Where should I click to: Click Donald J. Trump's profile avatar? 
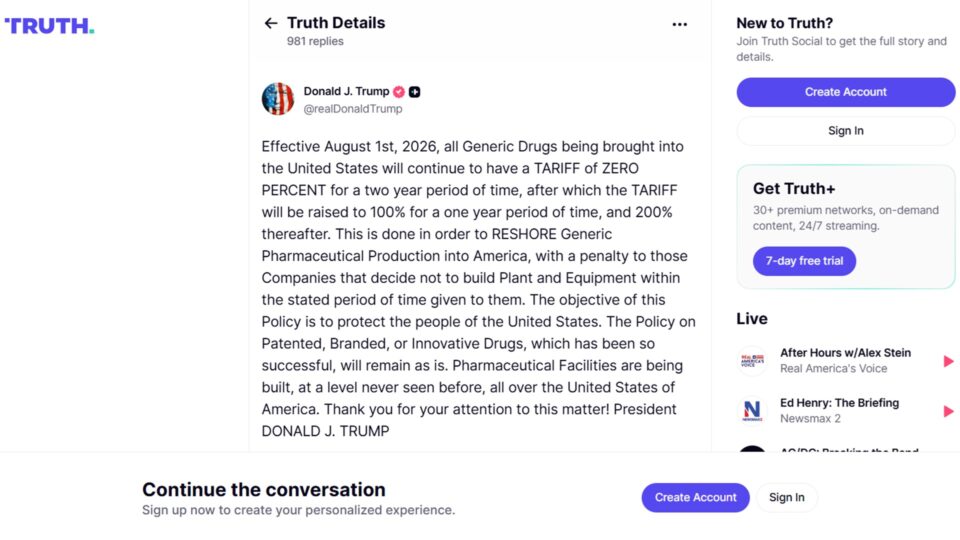click(278, 99)
